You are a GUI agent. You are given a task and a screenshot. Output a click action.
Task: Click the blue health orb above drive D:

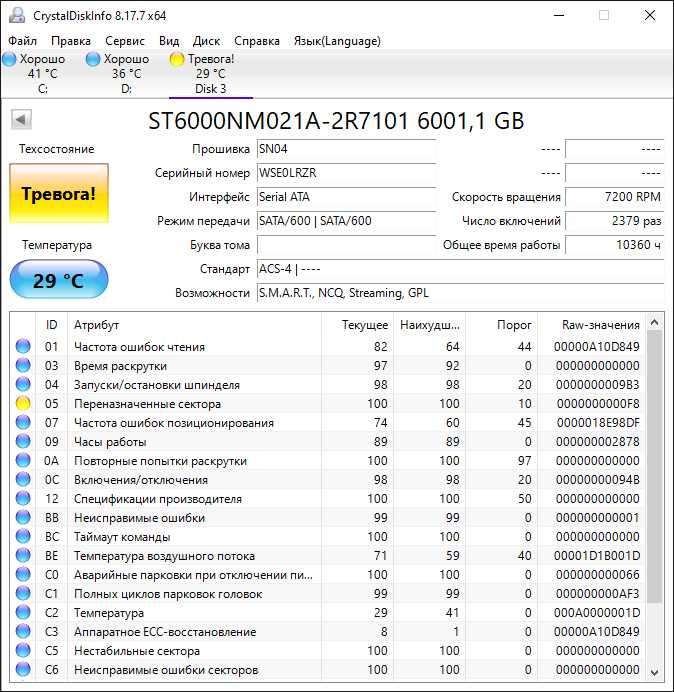pos(93,59)
